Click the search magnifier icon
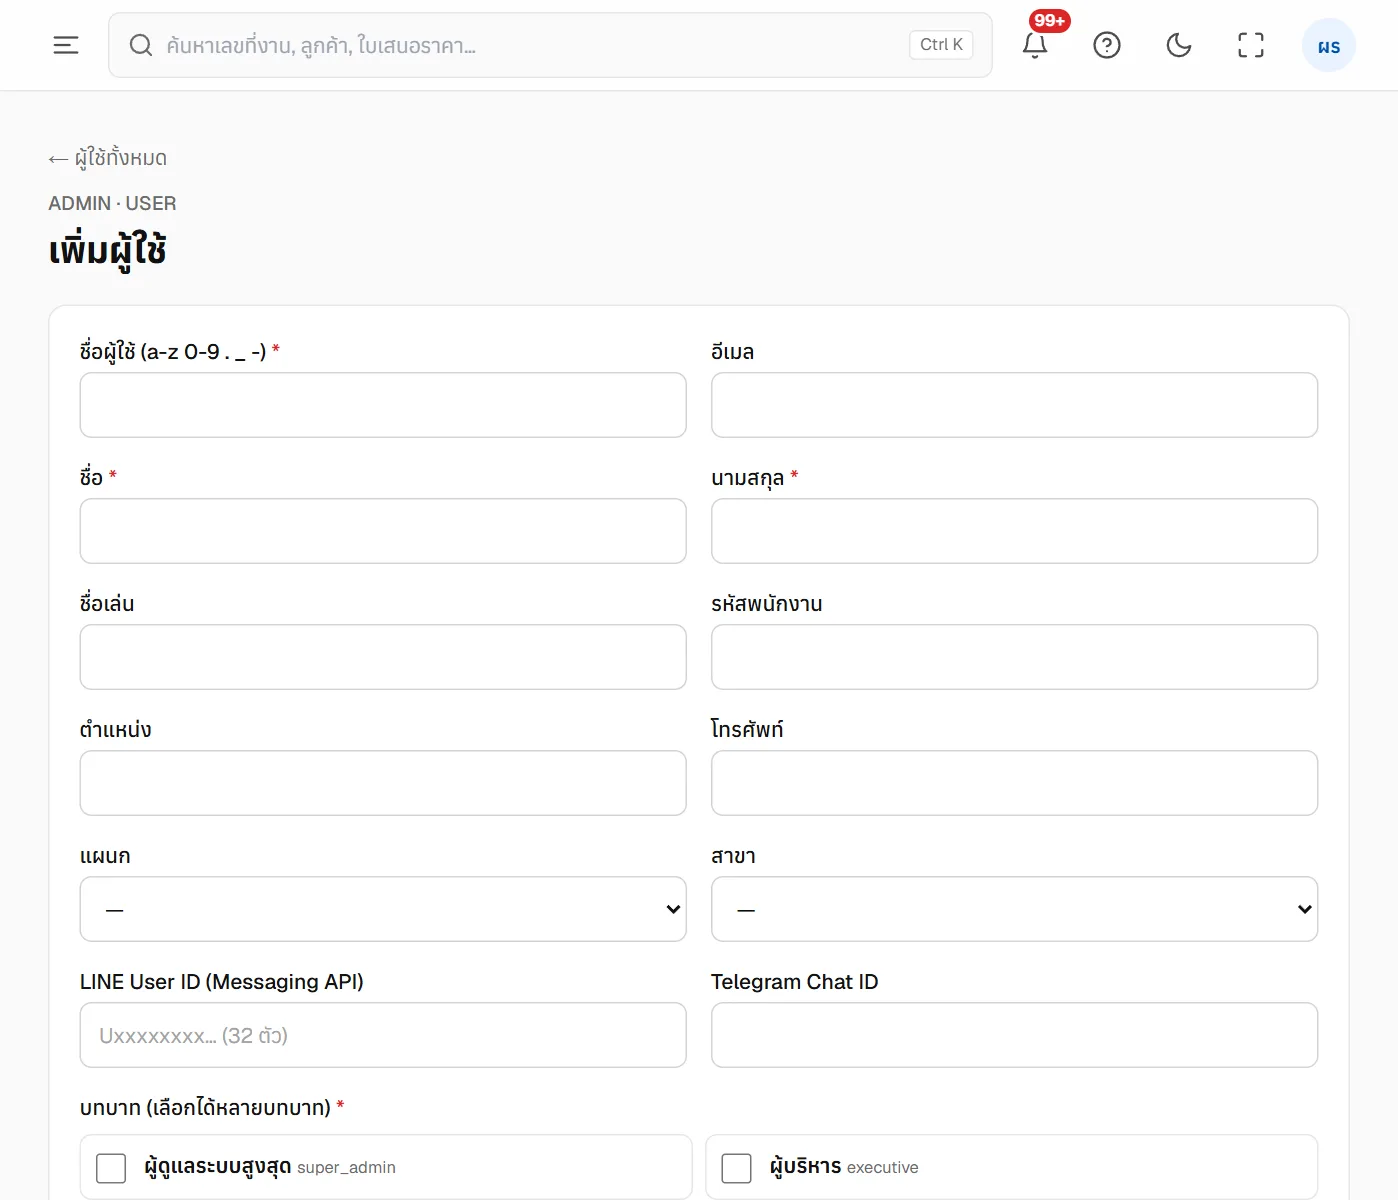1398x1200 pixels. coord(141,45)
